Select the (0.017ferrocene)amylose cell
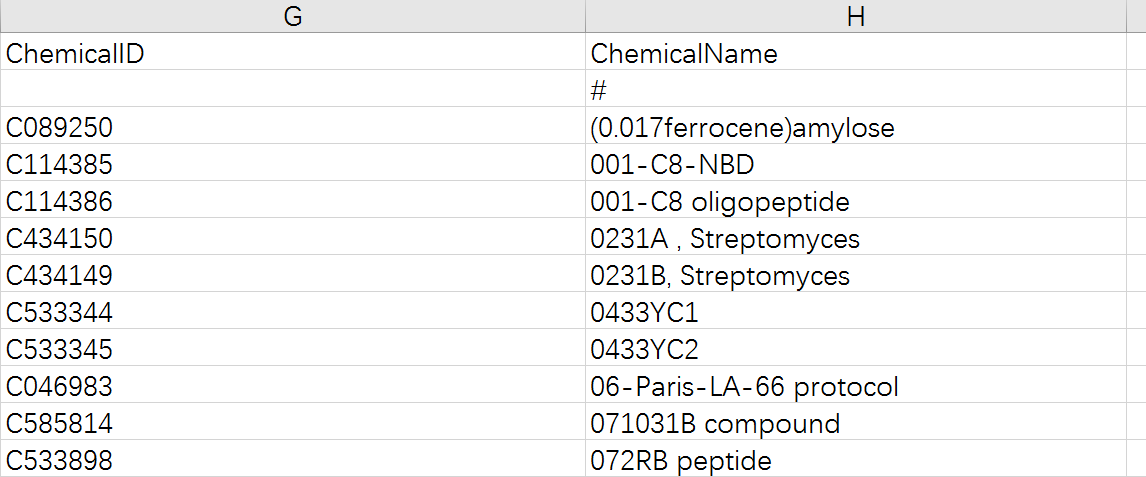This screenshot has height=477, width=1146. [855, 126]
